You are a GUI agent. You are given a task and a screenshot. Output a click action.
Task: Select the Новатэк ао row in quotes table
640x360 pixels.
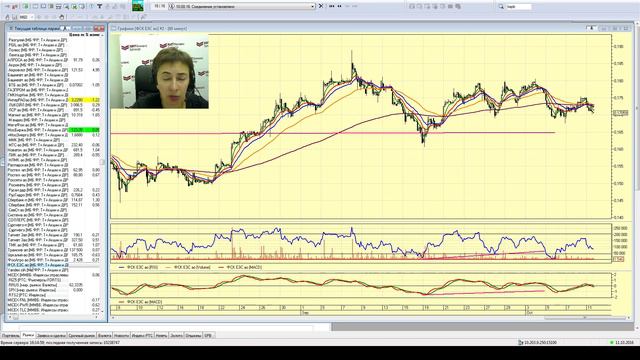pyautogui.click(x=54, y=150)
